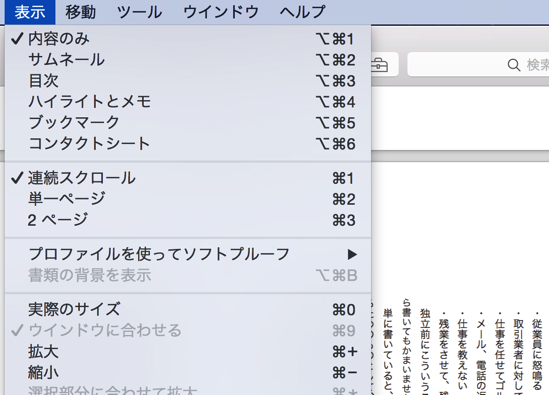
Task: Open the ヘルプ menu
Action: pos(303,12)
